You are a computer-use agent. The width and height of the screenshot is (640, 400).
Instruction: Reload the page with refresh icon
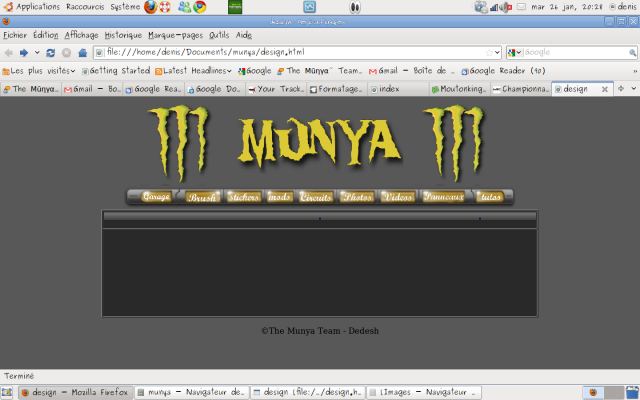click(51, 53)
